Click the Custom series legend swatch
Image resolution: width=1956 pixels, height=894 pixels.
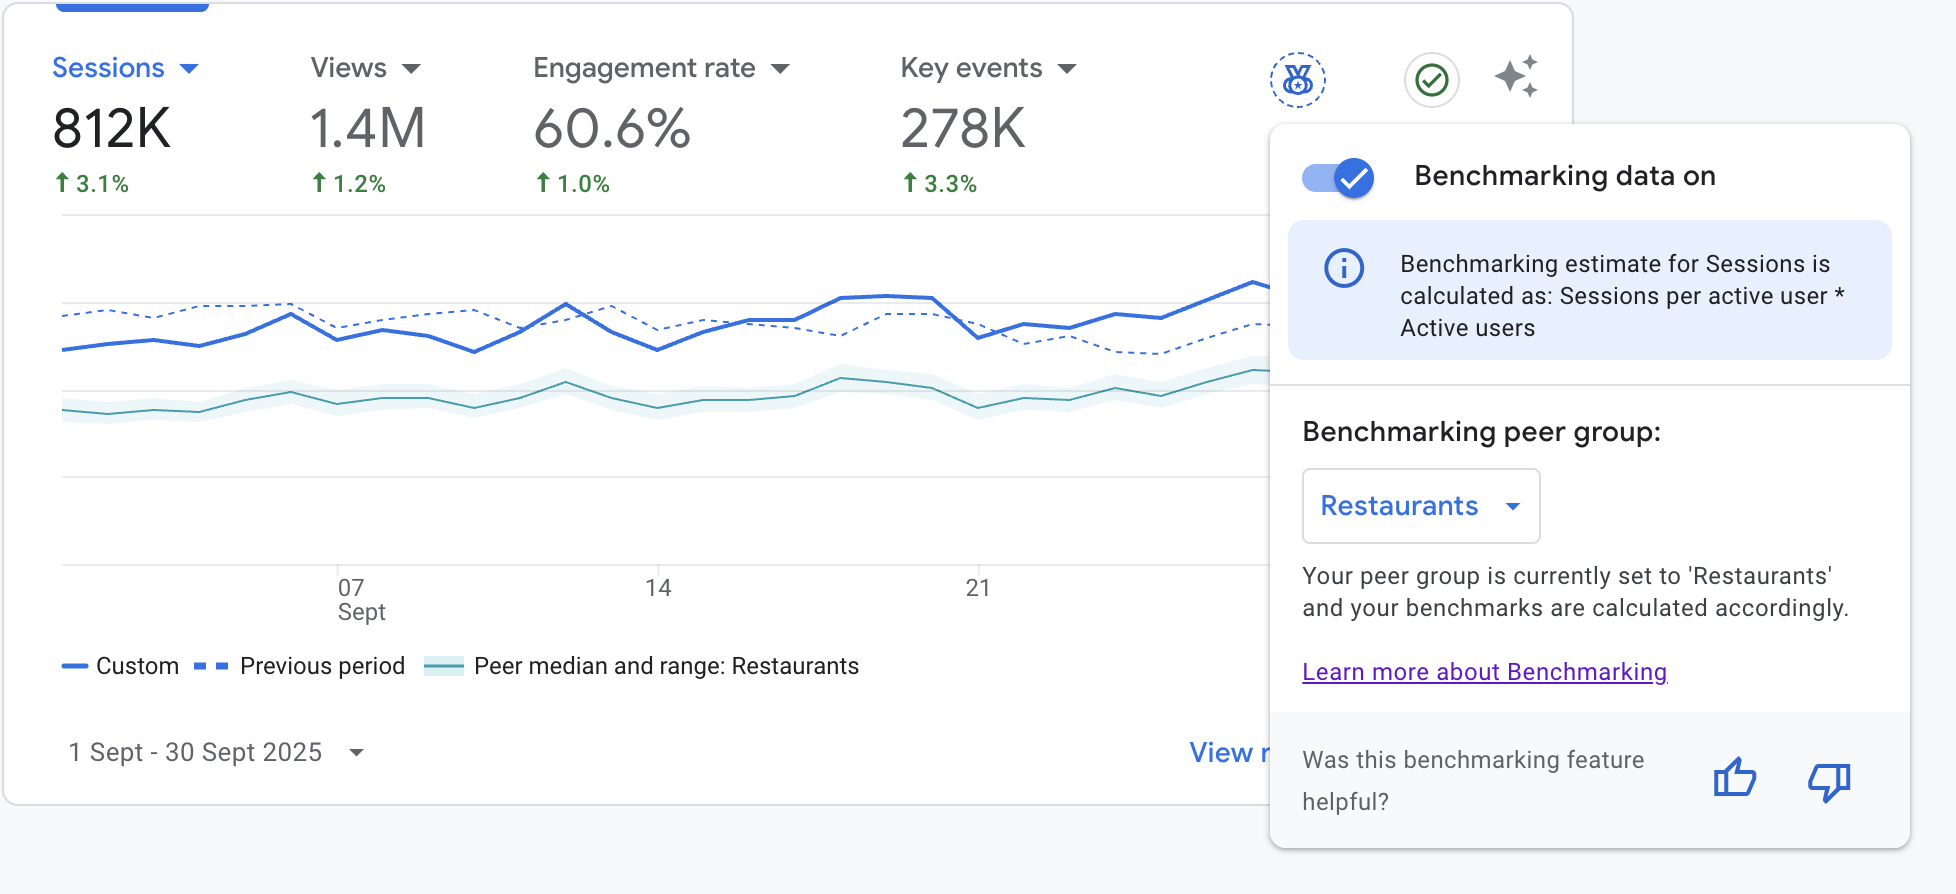point(75,666)
